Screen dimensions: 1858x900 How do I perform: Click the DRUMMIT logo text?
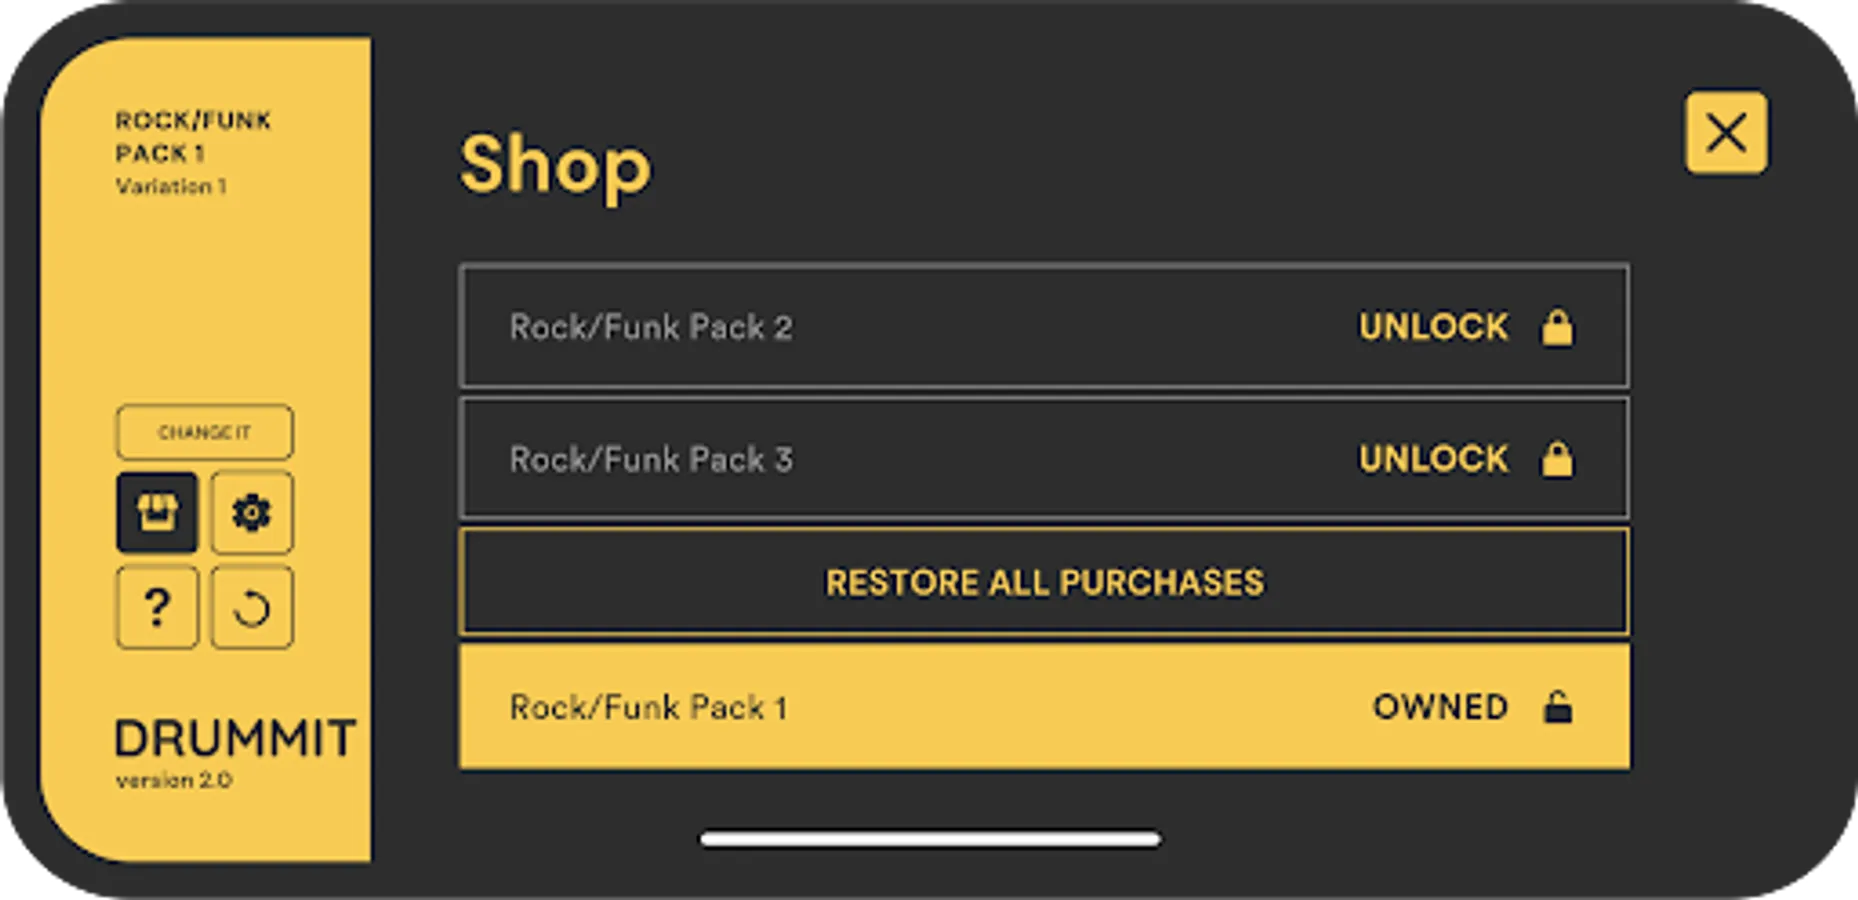[x=235, y=739]
